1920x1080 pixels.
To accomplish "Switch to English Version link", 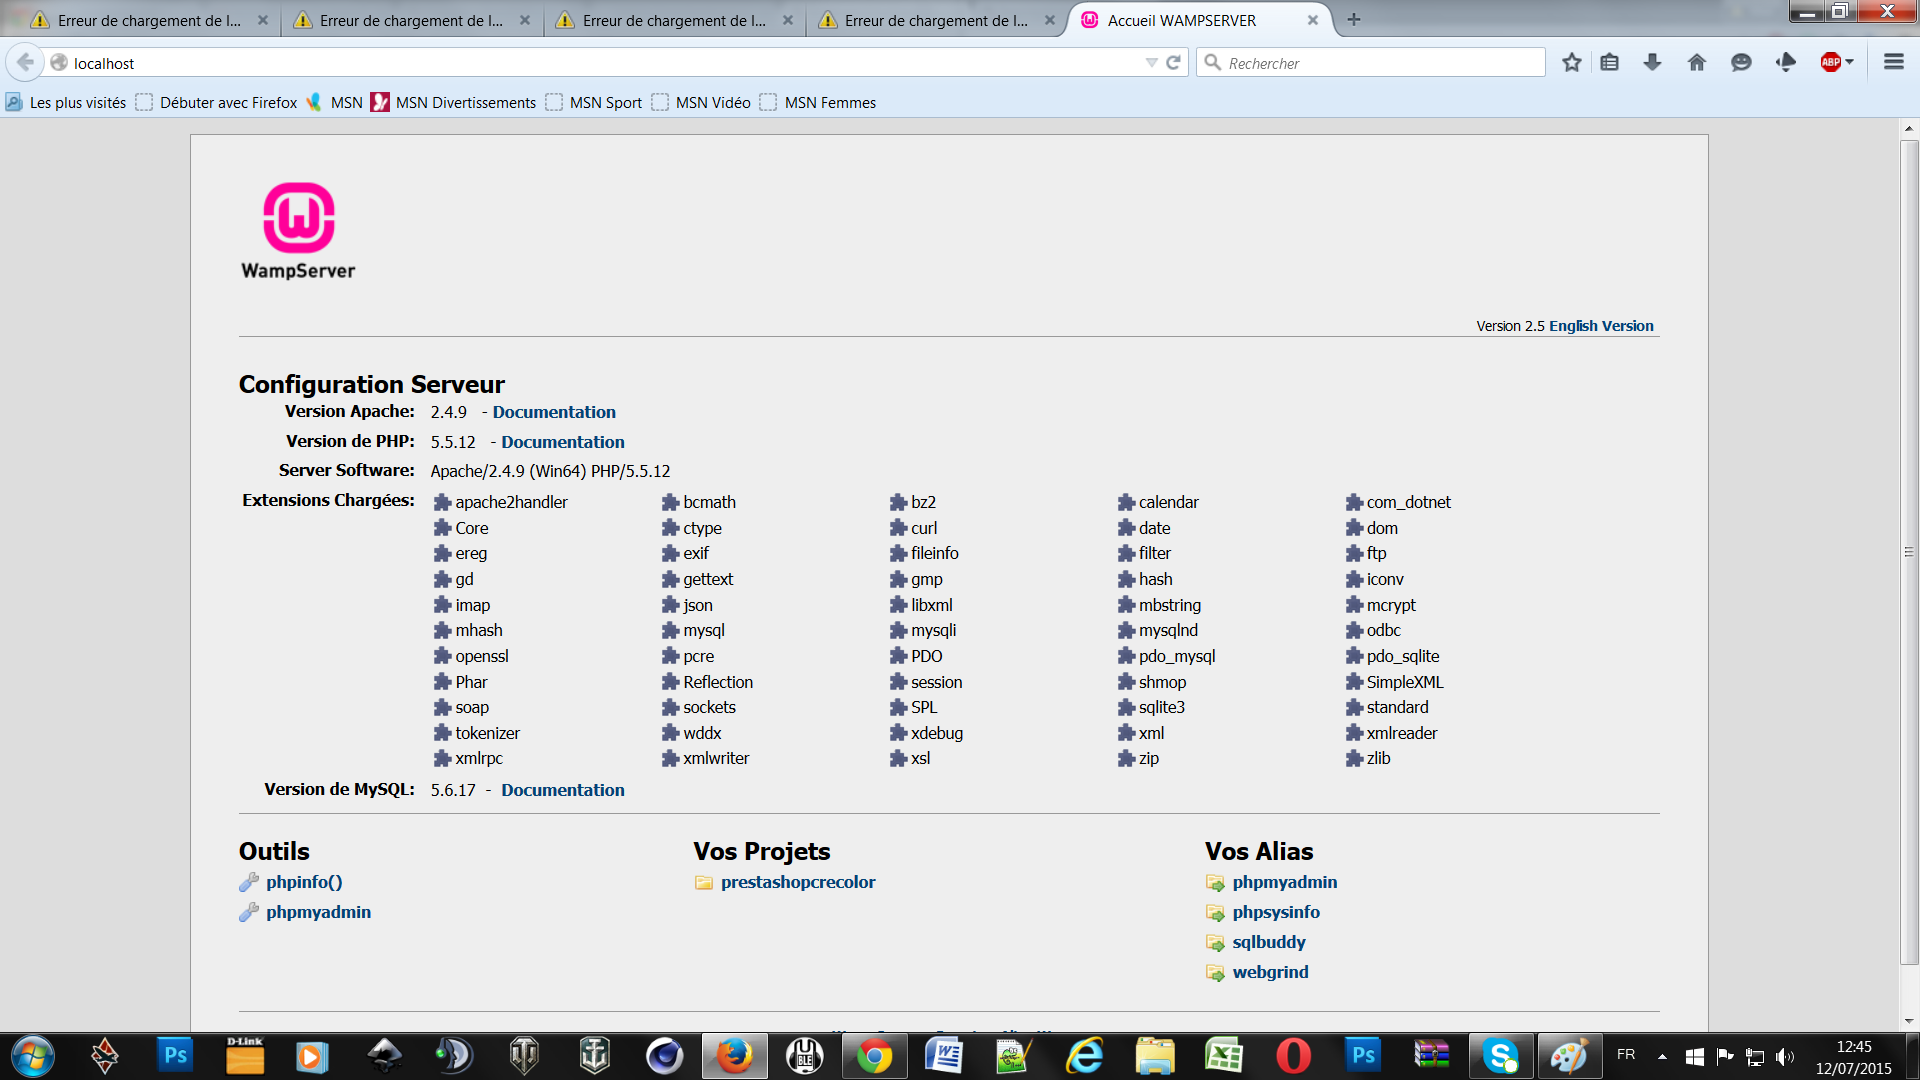I will (1601, 326).
